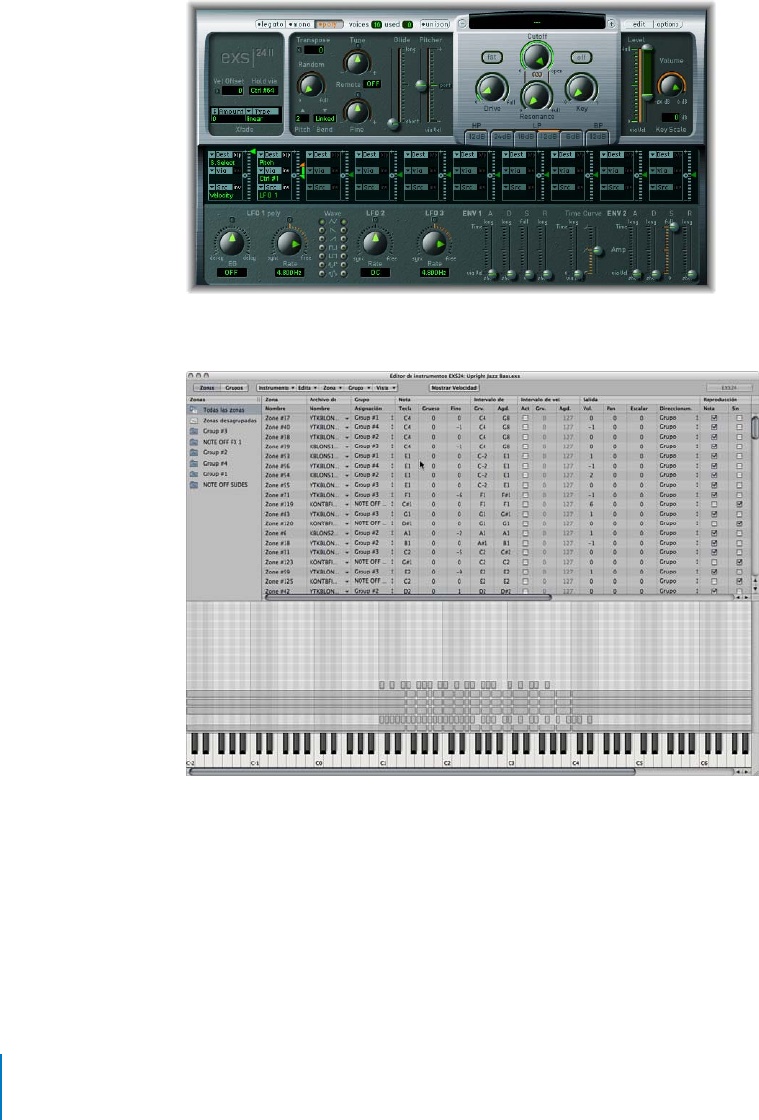The image size is (759, 1120).
Task: Select the BP 12dB filter slope
Action: click(597, 136)
